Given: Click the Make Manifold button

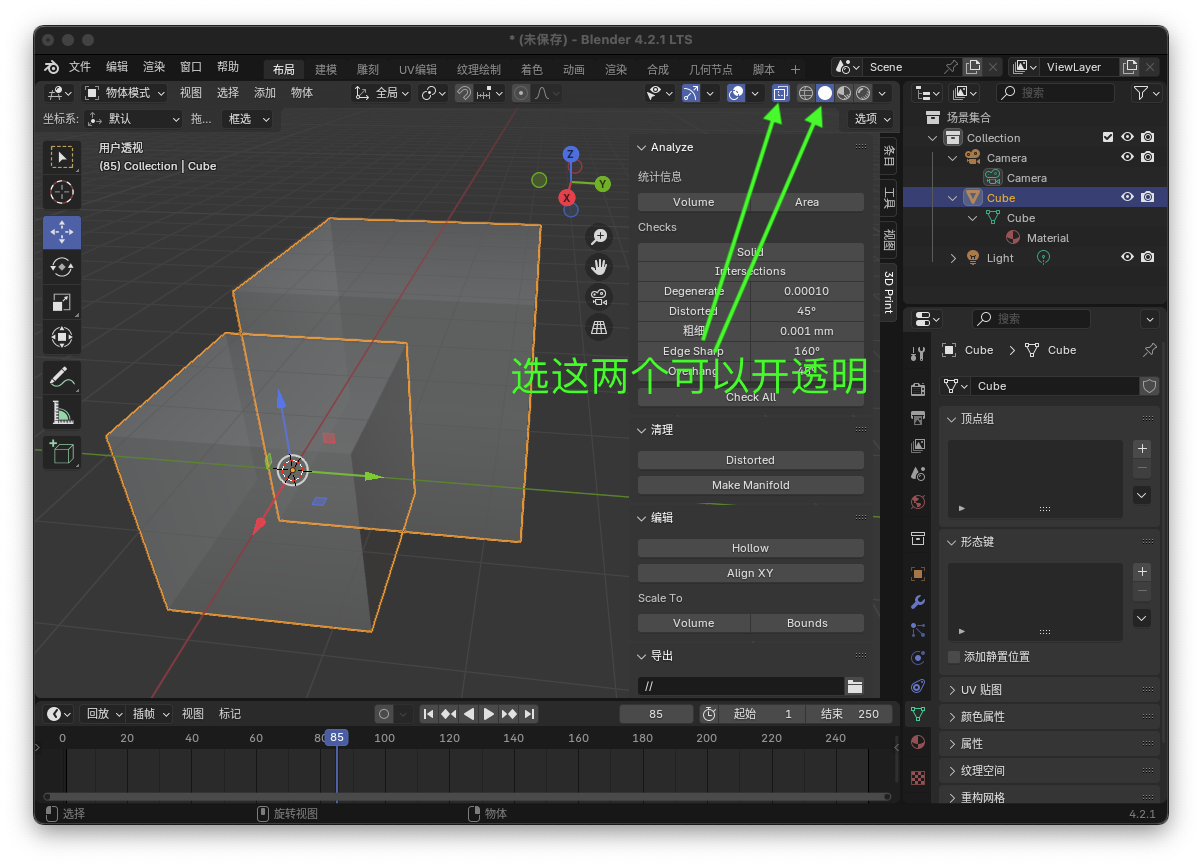Looking at the screenshot, I should coord(751,485).
